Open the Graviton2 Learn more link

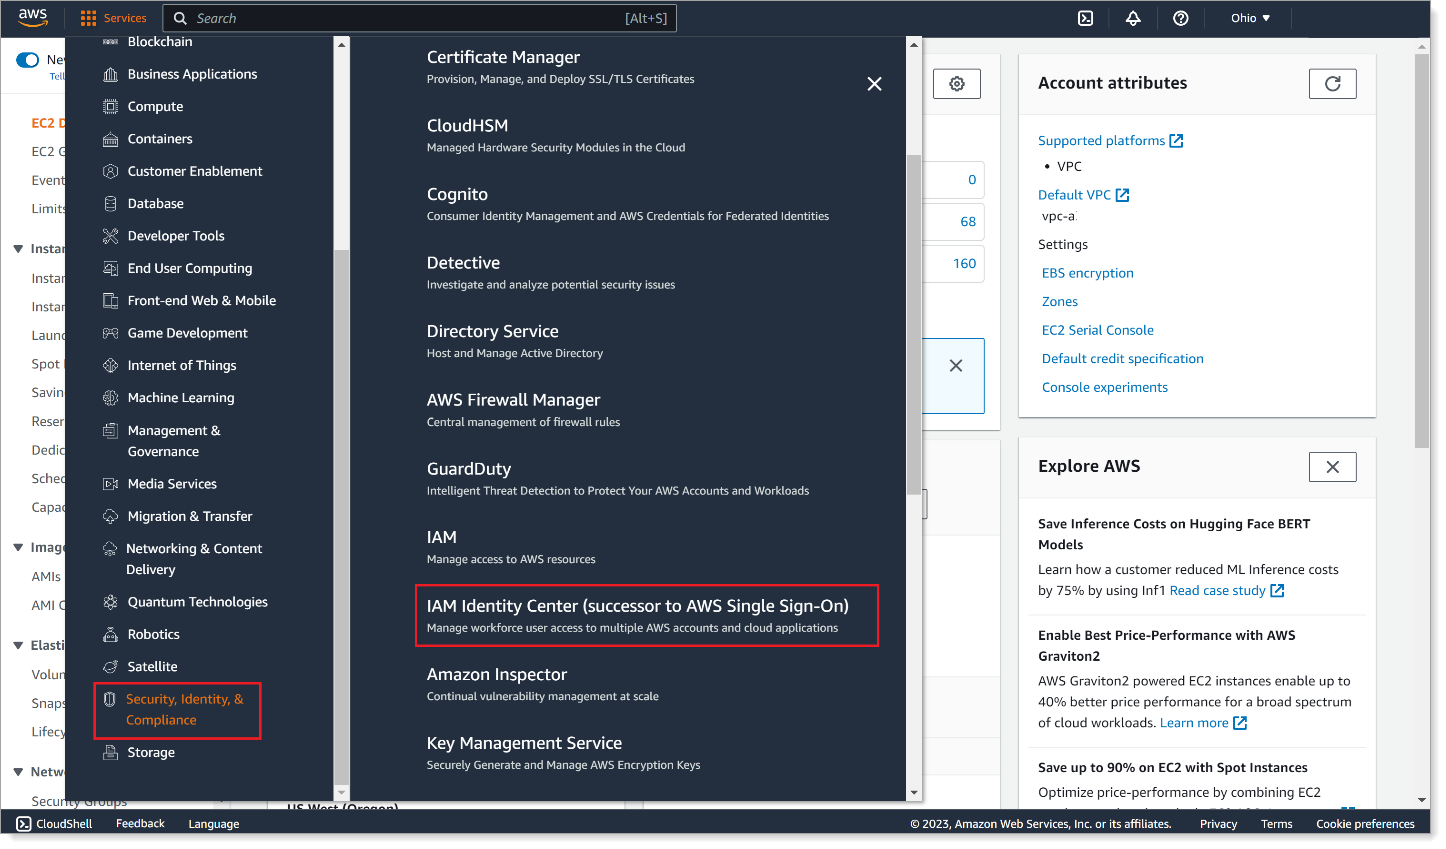(x=1203, y=723)
